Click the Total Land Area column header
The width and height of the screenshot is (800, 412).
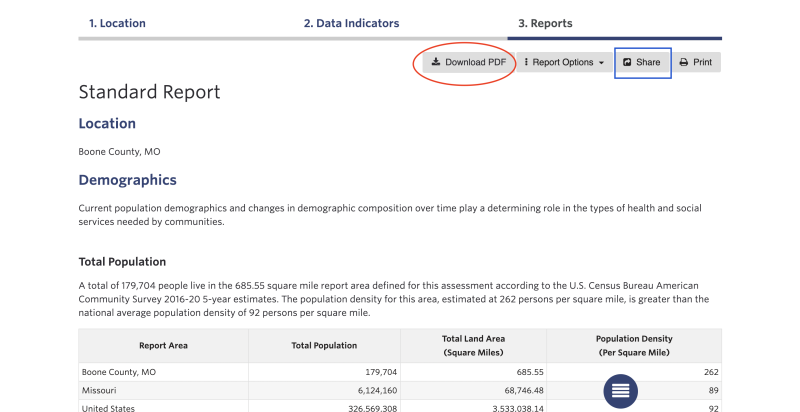pyautogui.click(x=475, y=346)
